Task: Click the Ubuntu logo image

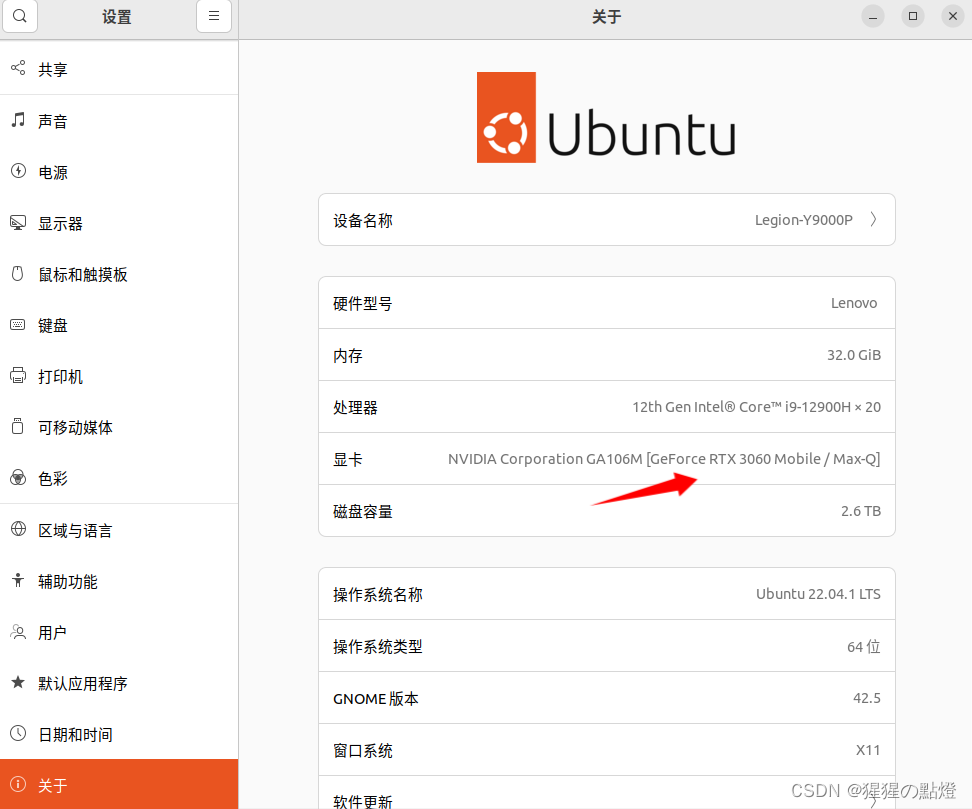Action: coord(606,118)
